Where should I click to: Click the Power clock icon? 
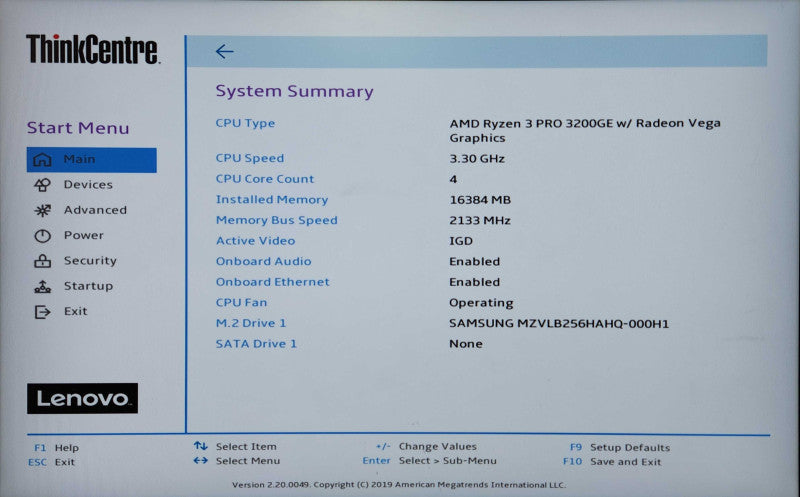pos(42,236)
